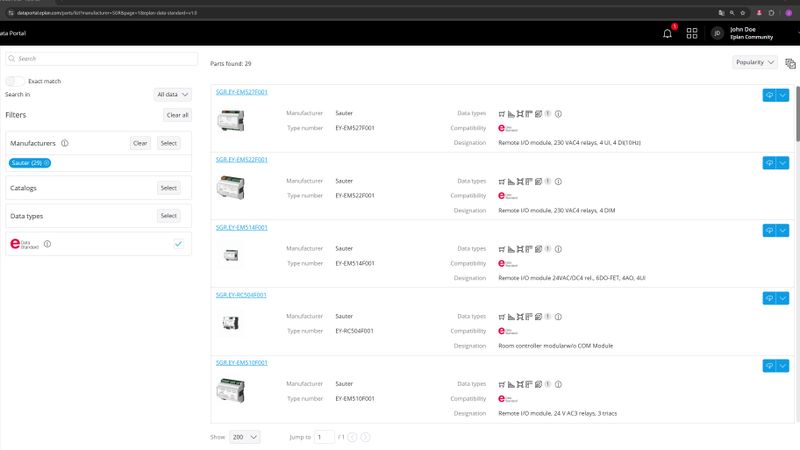Open the Show 200 per page dropdown
This screenshot has width=800, height=450.
[245, 437]
